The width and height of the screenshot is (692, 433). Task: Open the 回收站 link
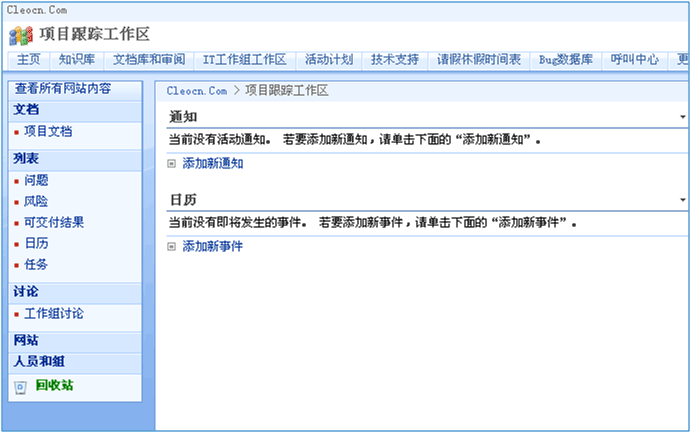coord(54,385)
